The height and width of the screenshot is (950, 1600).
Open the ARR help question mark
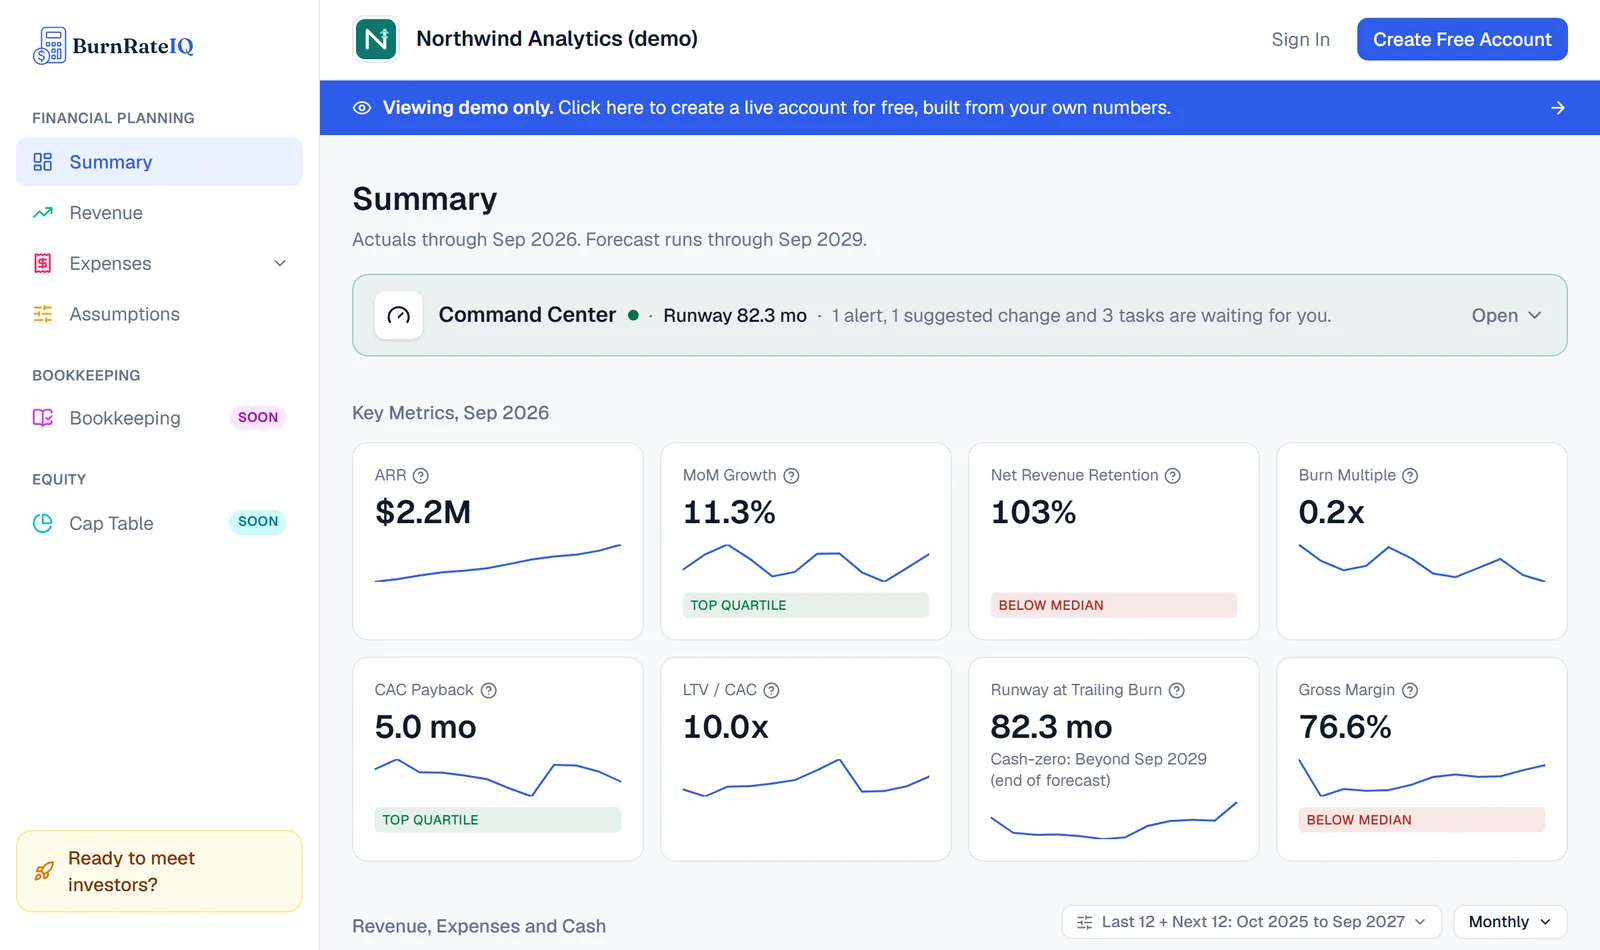click(421, 476)
